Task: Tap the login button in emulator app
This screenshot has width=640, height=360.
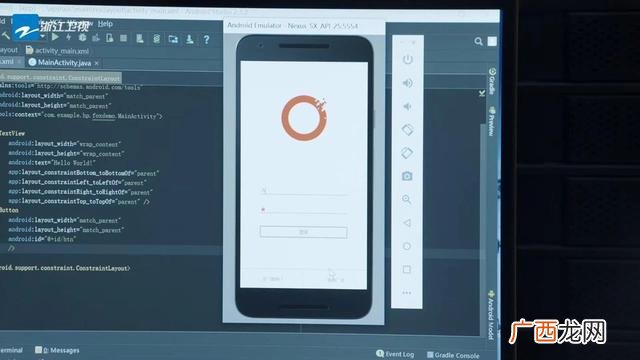Action: (x=304, y=232)
